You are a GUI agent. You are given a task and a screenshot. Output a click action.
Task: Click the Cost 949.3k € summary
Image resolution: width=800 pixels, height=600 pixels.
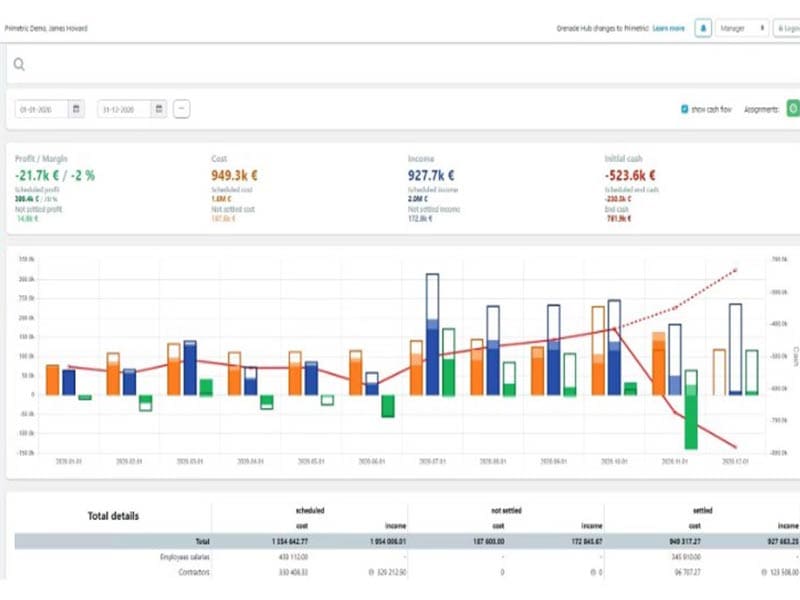236,175
